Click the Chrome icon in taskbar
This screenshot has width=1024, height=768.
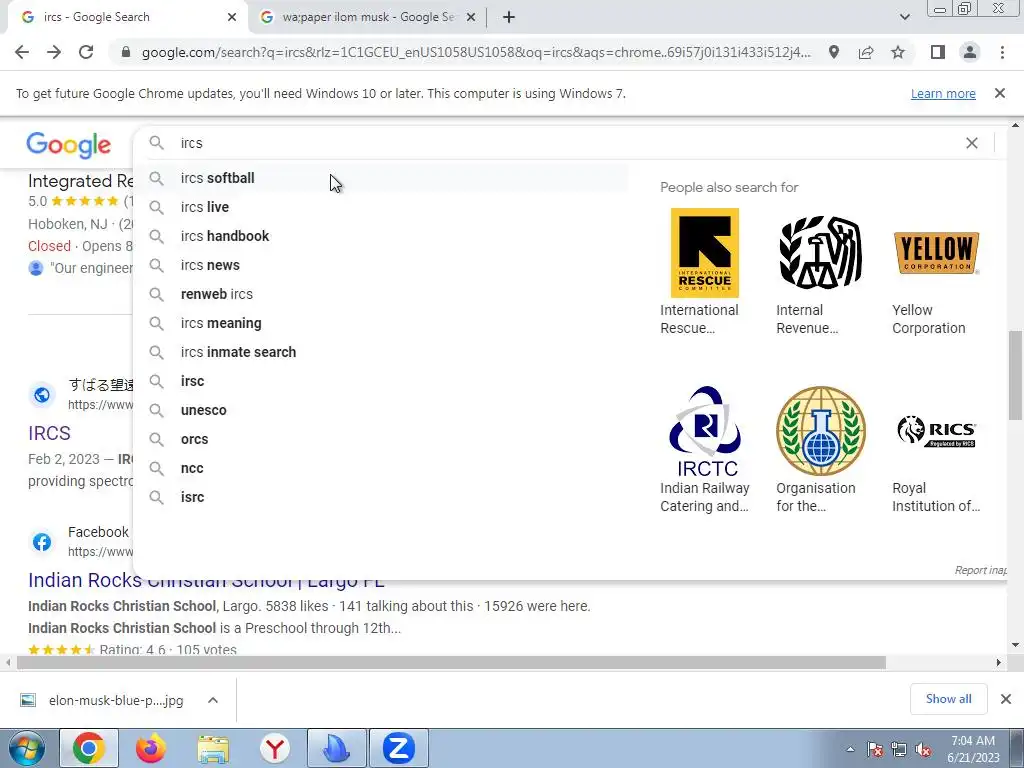point(89,748)
